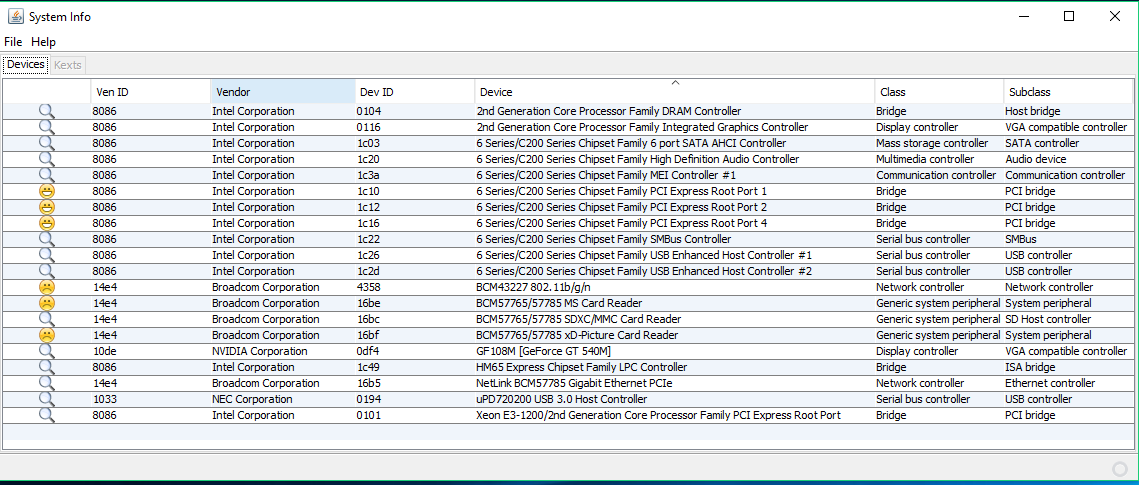This screenshot has width=1139, height=485.
Task: Click the smiley icon for PCI Express Root Port 4
Action: tap(46, 223)
